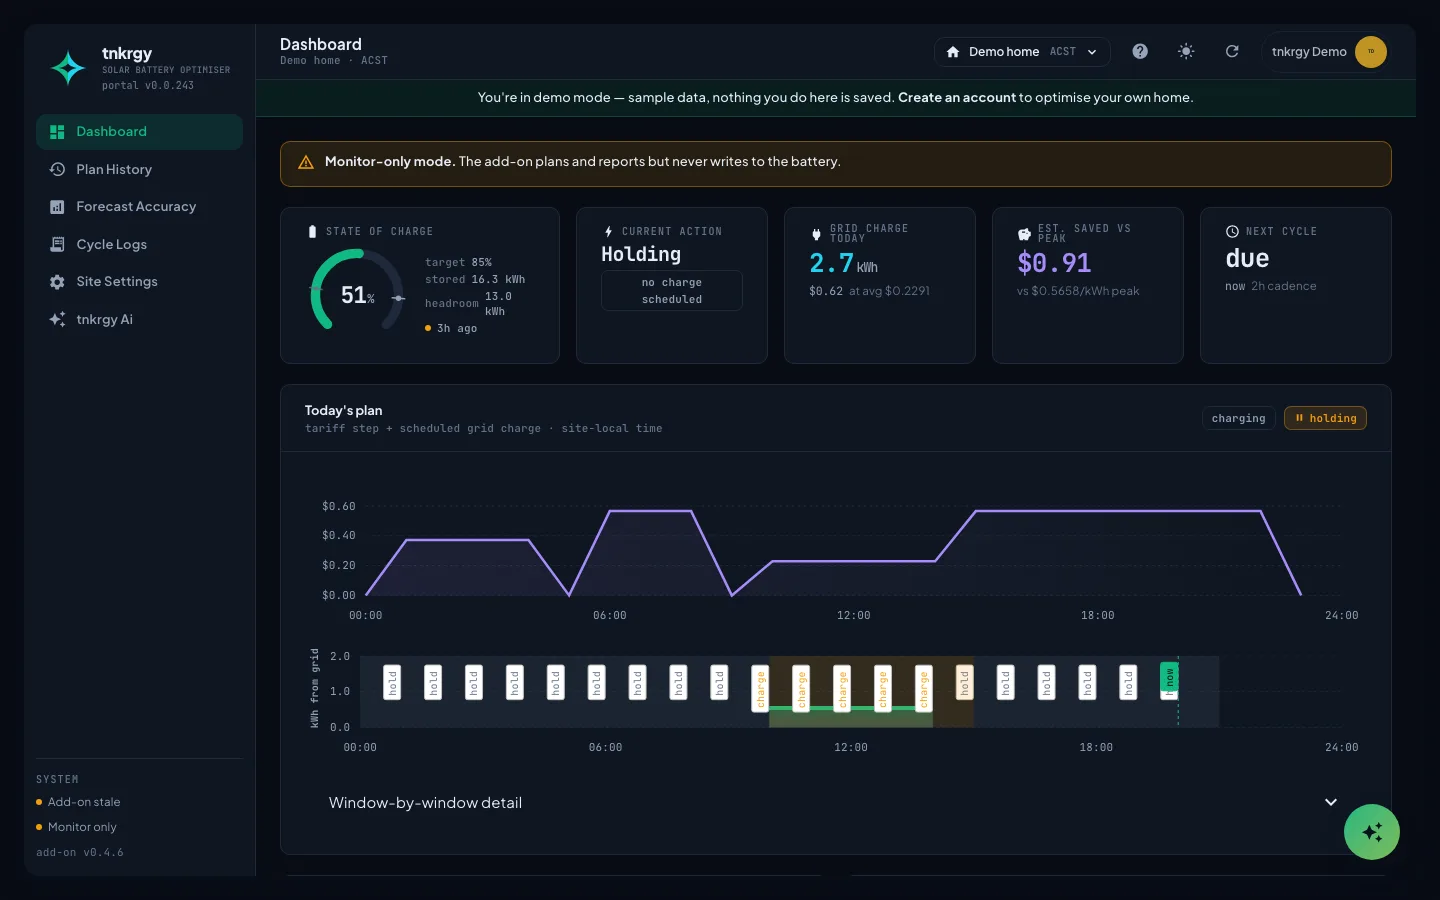The width and height of the screenshot is (1440, 900).
Task: Click the piggy bank icon on Est. Saved
Action: [1024, 234]
